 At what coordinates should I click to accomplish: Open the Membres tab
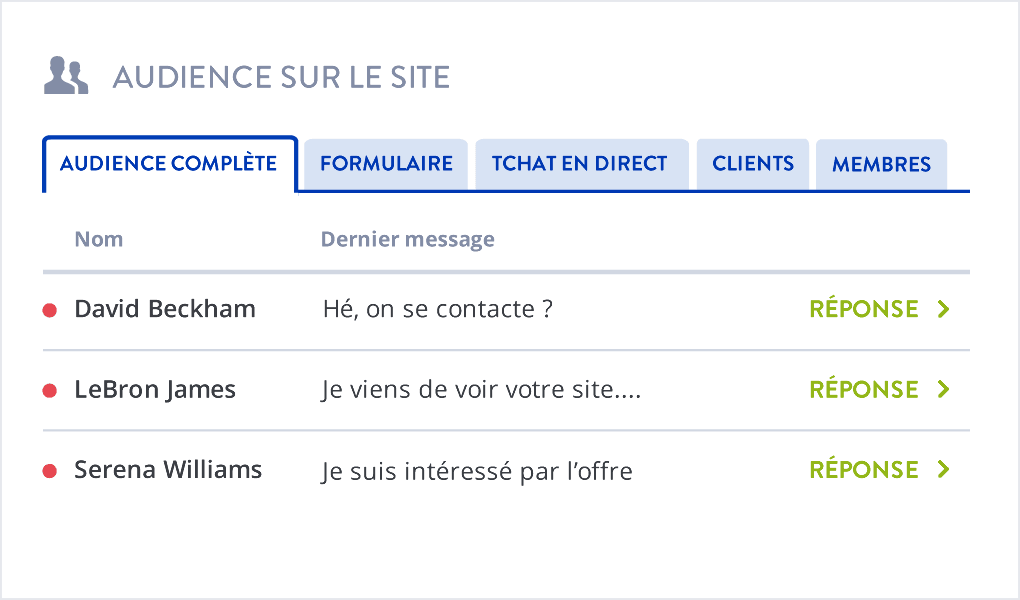point(881,164)
